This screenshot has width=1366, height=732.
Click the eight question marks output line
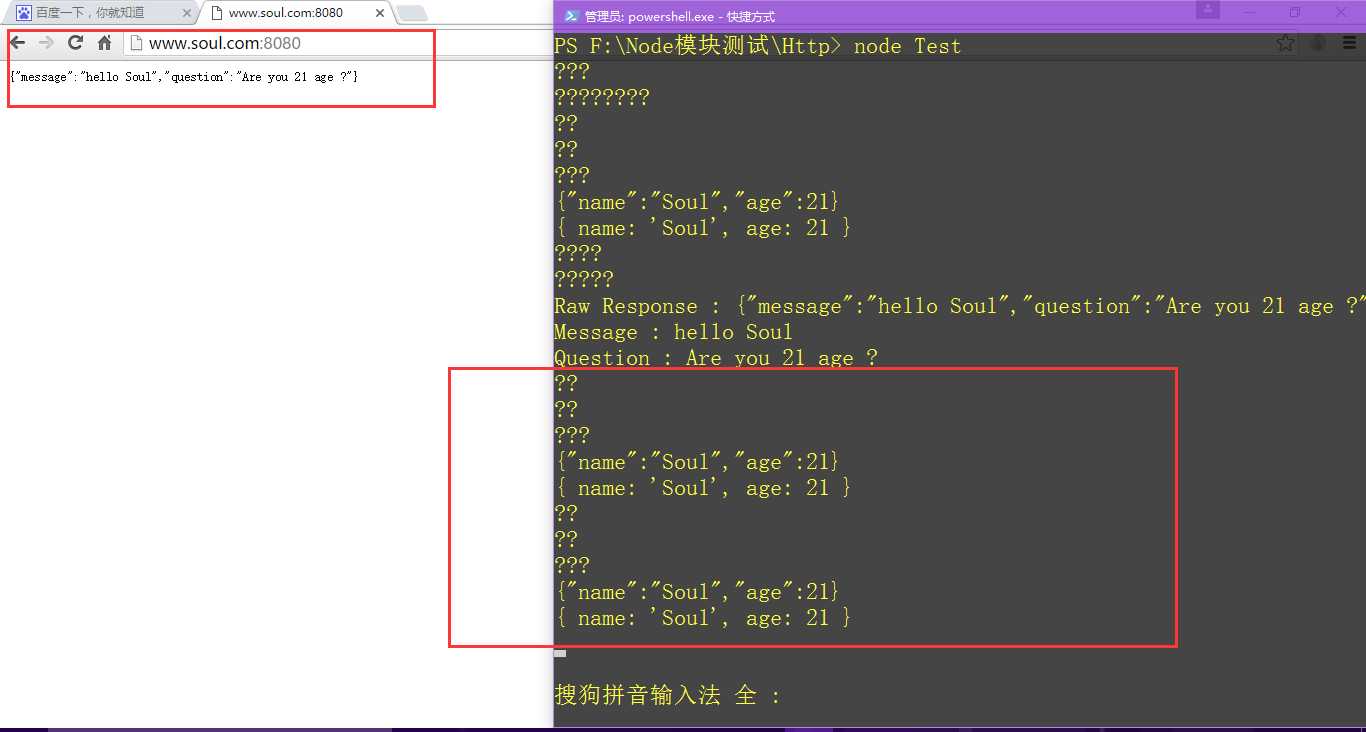pyautogui.click(x=602, y=98)
